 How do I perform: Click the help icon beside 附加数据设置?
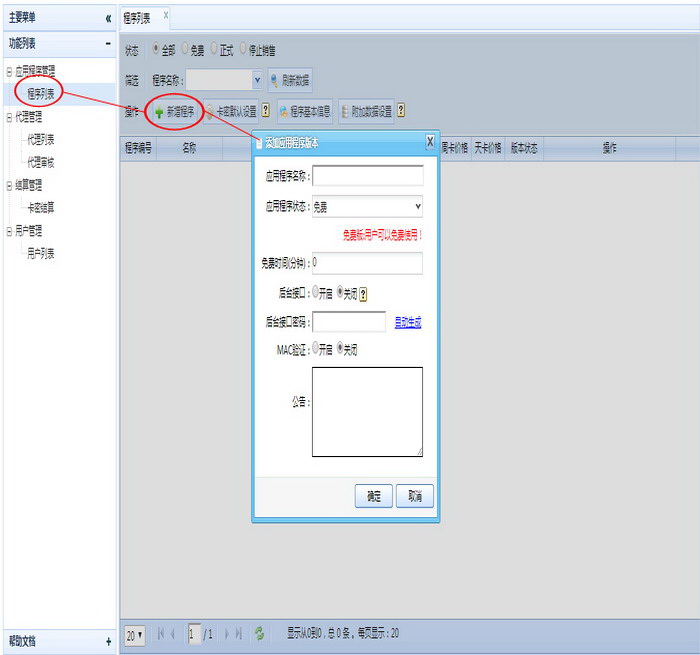[401, 110]
